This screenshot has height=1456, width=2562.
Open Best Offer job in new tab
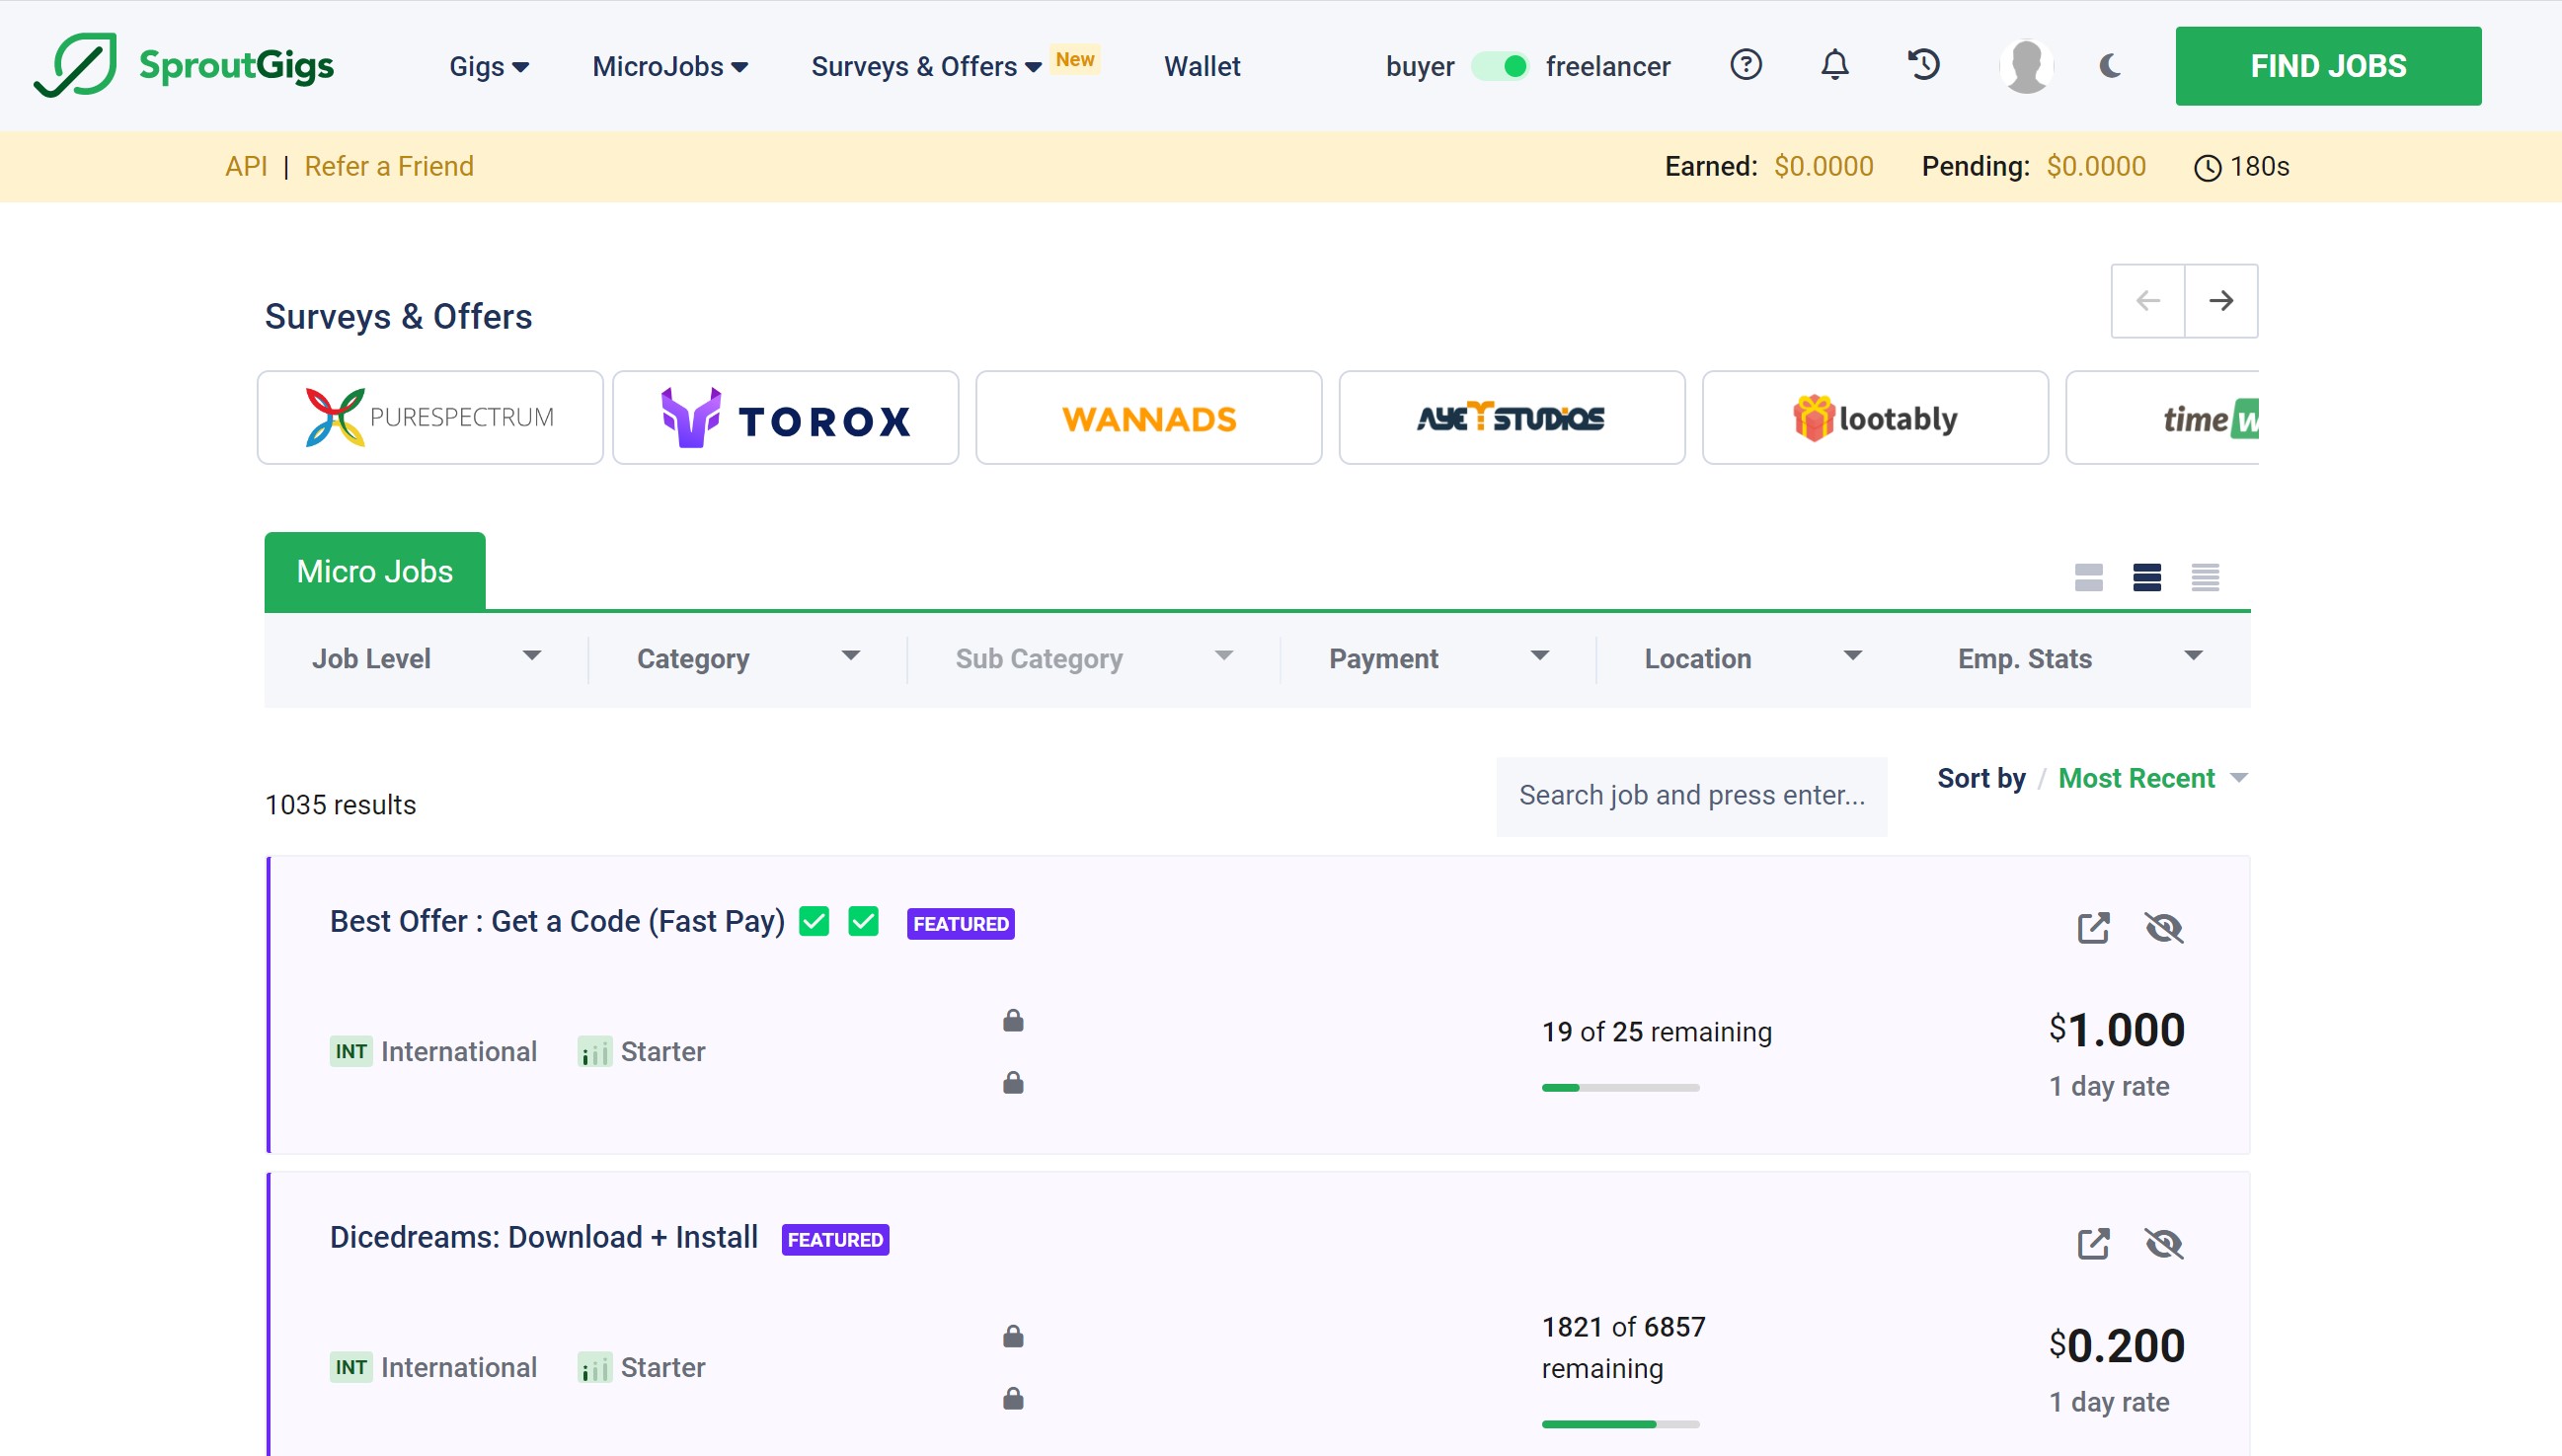[x=2093, y=928]
